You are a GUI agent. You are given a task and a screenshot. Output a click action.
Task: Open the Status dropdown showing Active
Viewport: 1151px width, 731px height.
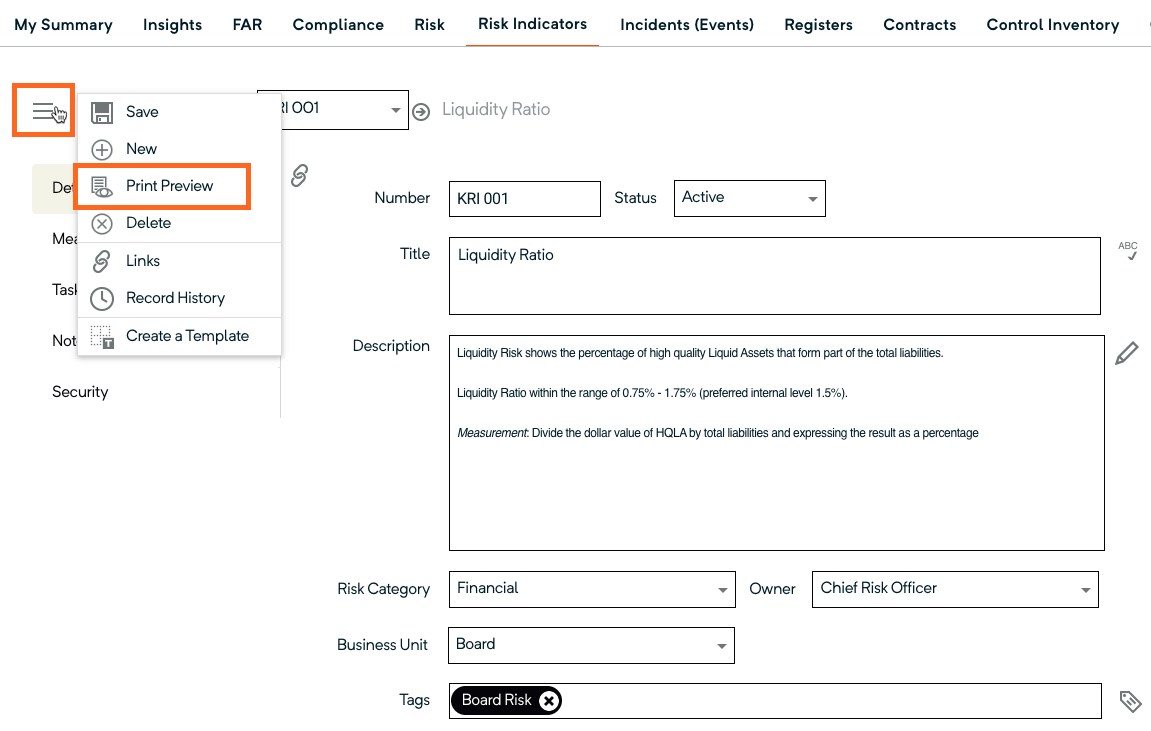(x=749, y=198)
